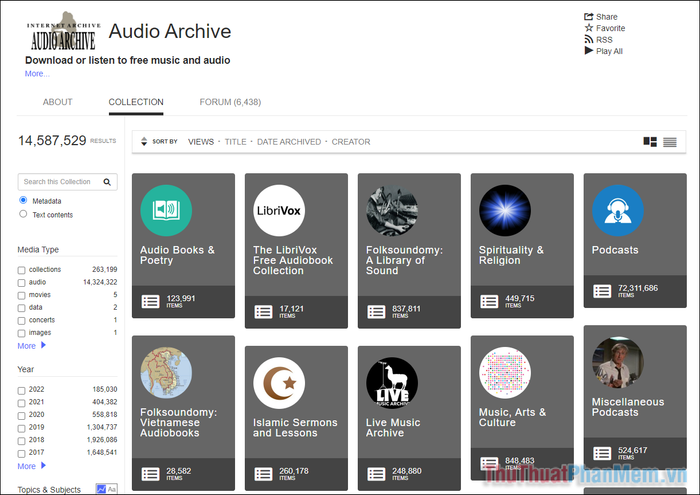Open Spirituality & Religion starburst icon
Screen dimensions: 700x495
(x=505, y=210)
